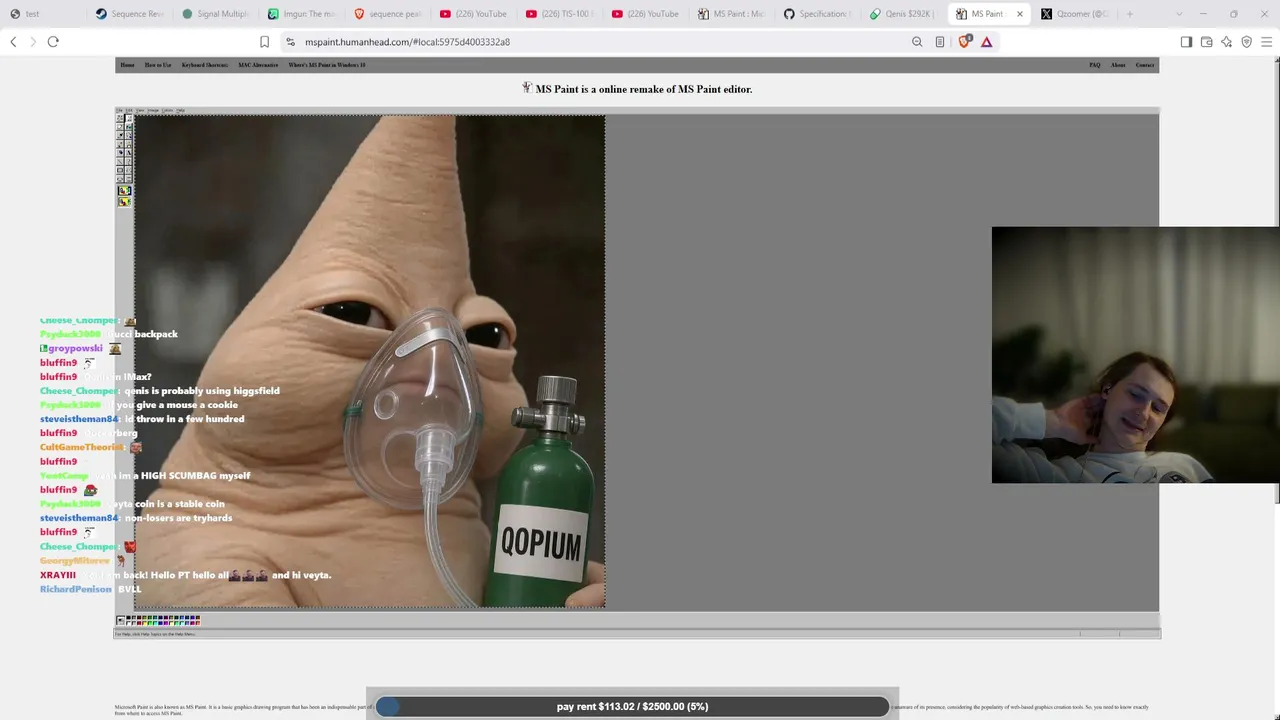
Task: Choose transparent selection option below toolbox
Action: 124,202
